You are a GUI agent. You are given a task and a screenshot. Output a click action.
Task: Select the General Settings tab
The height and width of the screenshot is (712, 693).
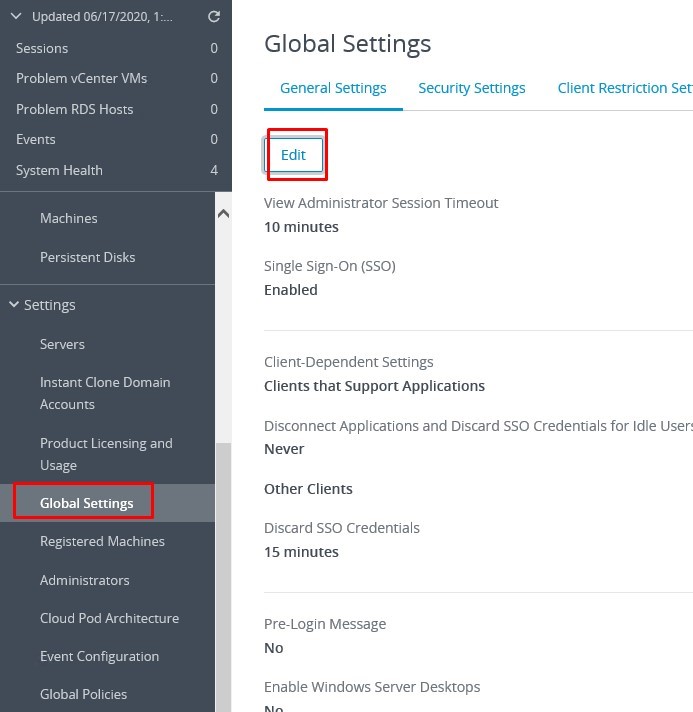333,88
